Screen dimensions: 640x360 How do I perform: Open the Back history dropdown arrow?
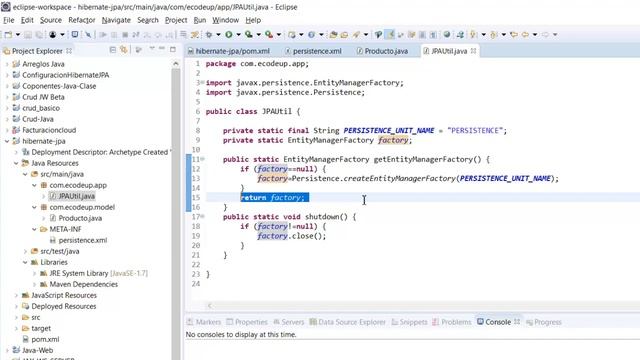tap(535, 35)
